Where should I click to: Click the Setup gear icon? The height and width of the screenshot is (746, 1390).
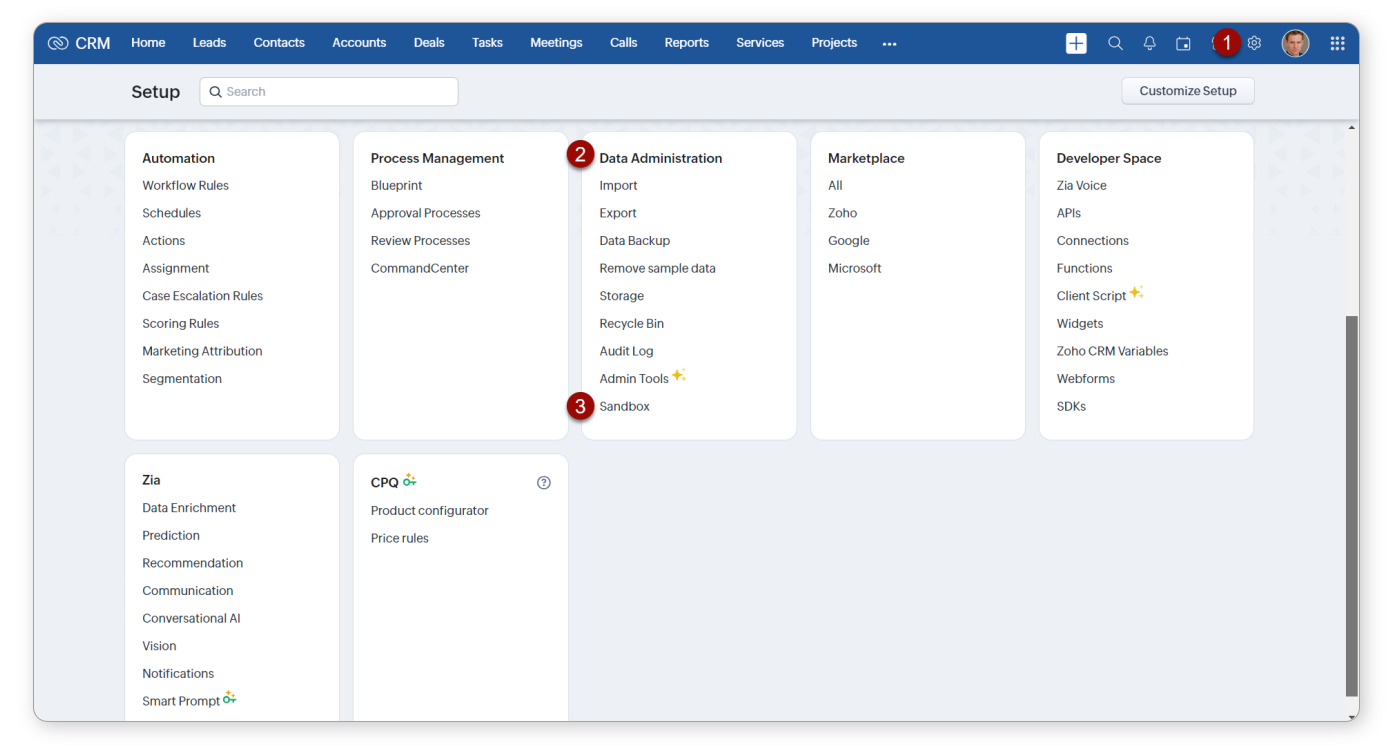pos(1254,43)
